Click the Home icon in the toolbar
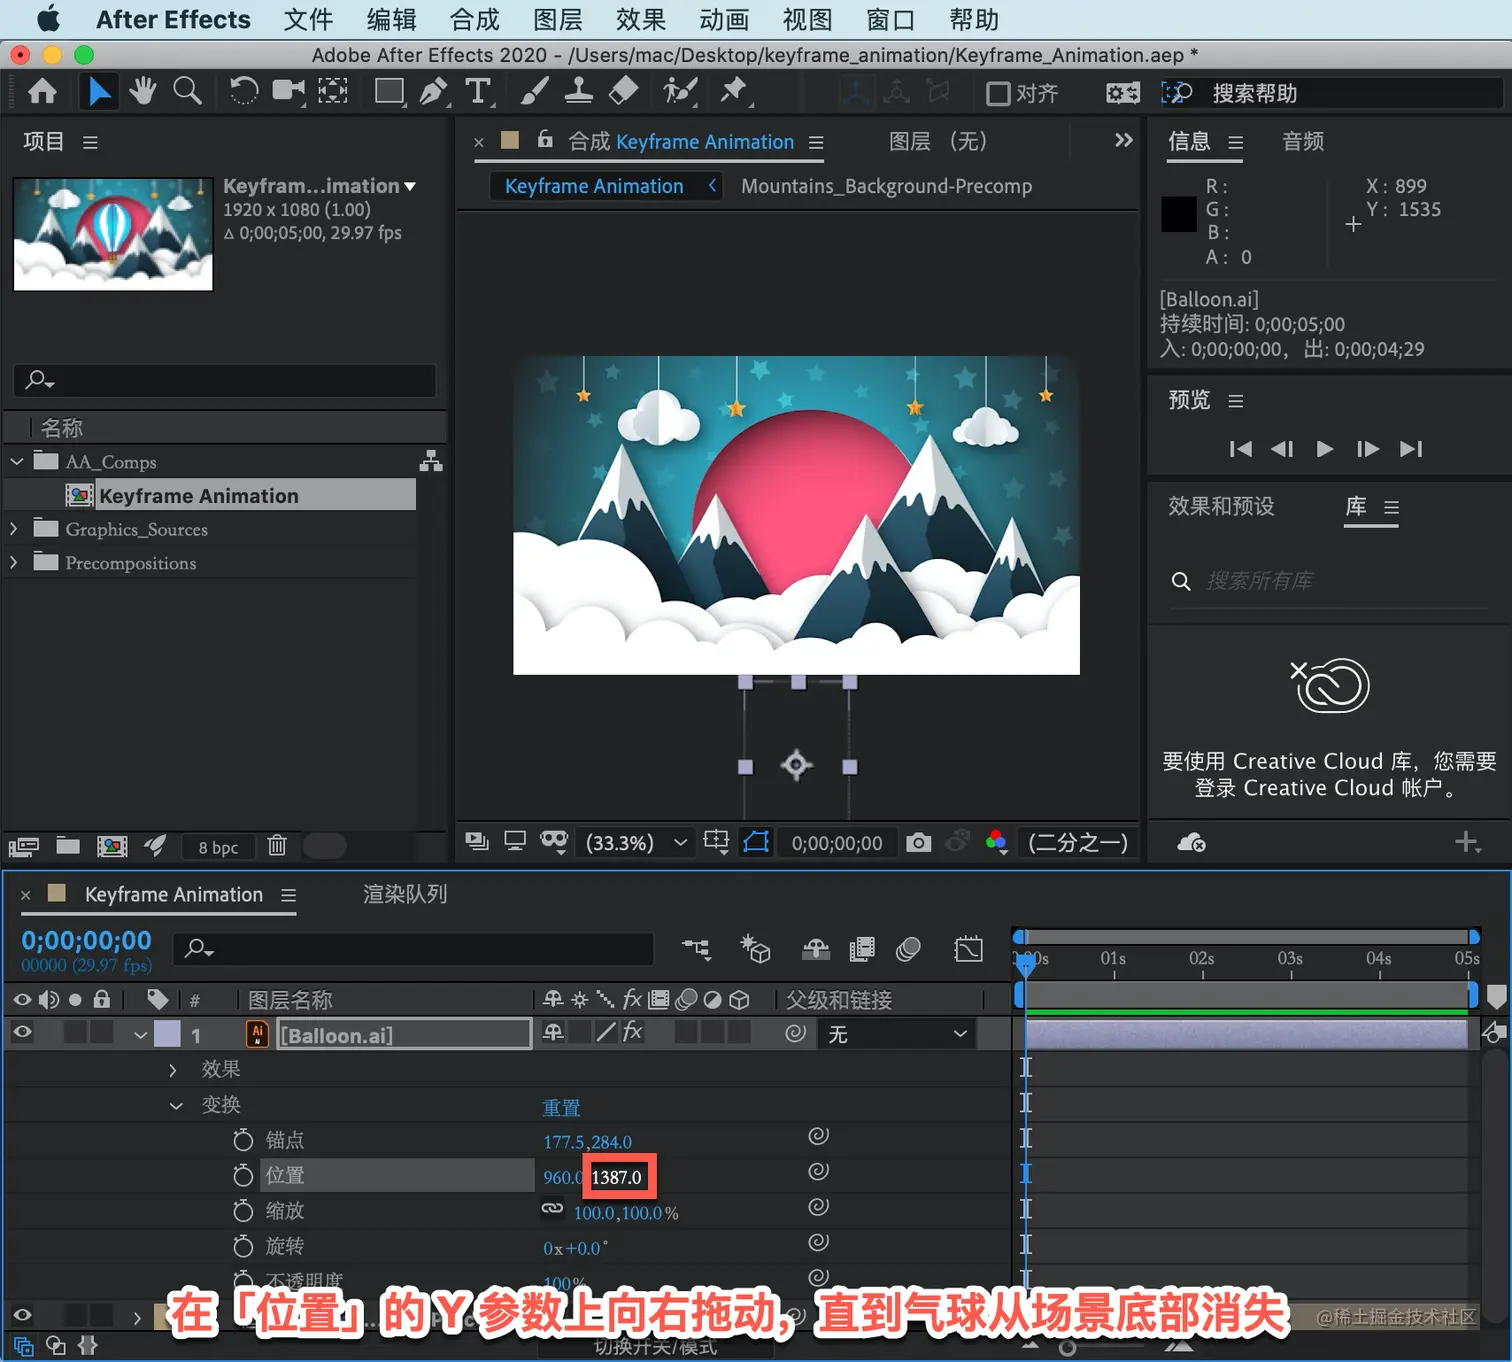The height and width of the screenshot is (1362, 1512). (x=42, y=92)
